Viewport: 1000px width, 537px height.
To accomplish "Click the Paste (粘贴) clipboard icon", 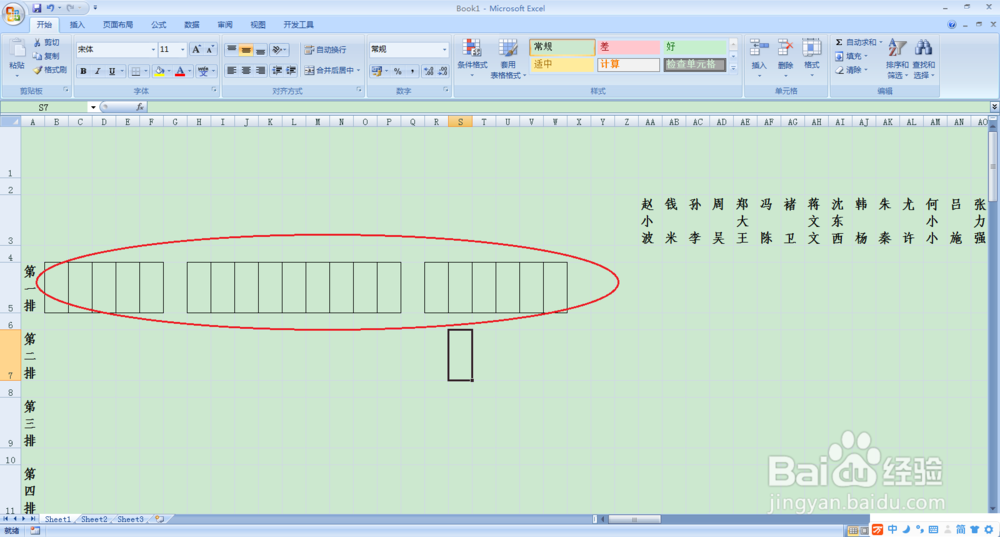I will tap(17, 50).
